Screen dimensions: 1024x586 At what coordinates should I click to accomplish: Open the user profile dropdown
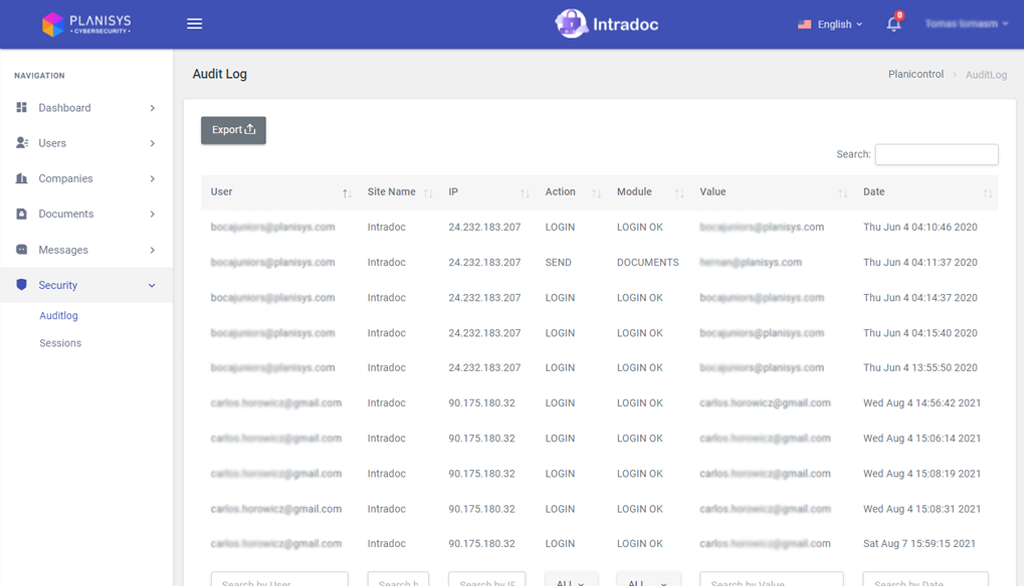pyautogui.click(x=966, y=24)
